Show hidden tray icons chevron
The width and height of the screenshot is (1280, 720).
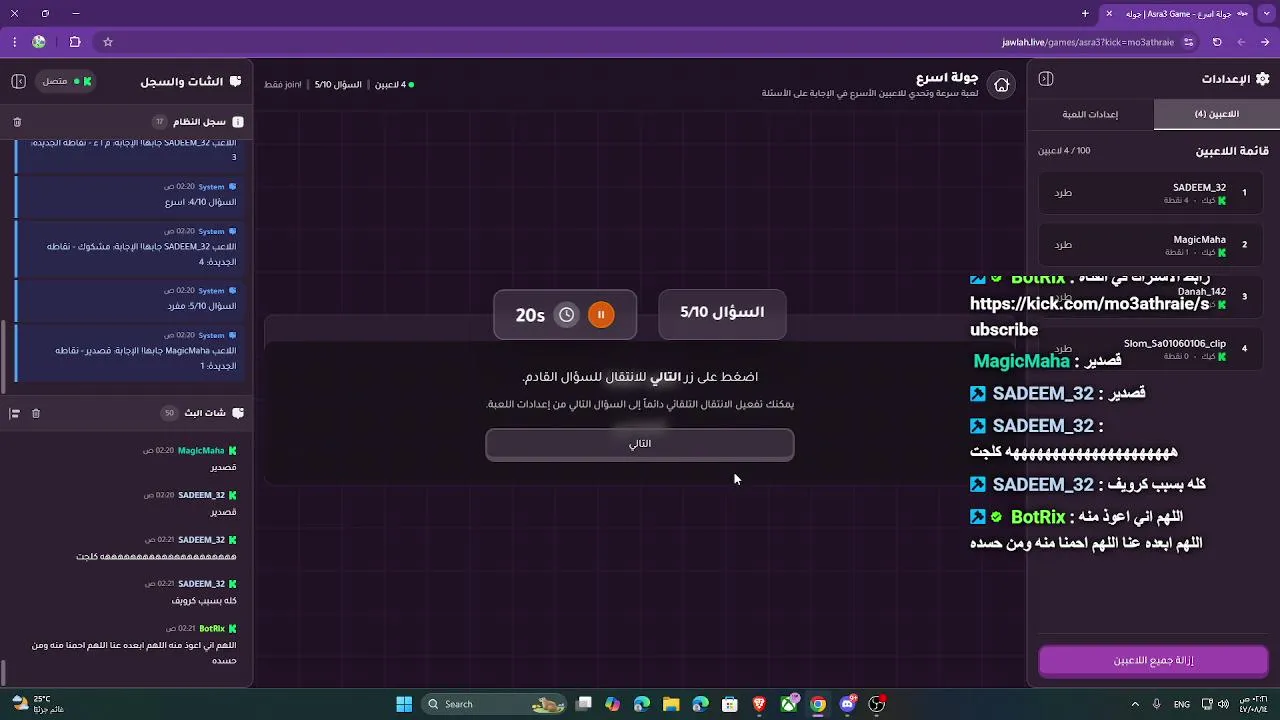point(1134,704)
